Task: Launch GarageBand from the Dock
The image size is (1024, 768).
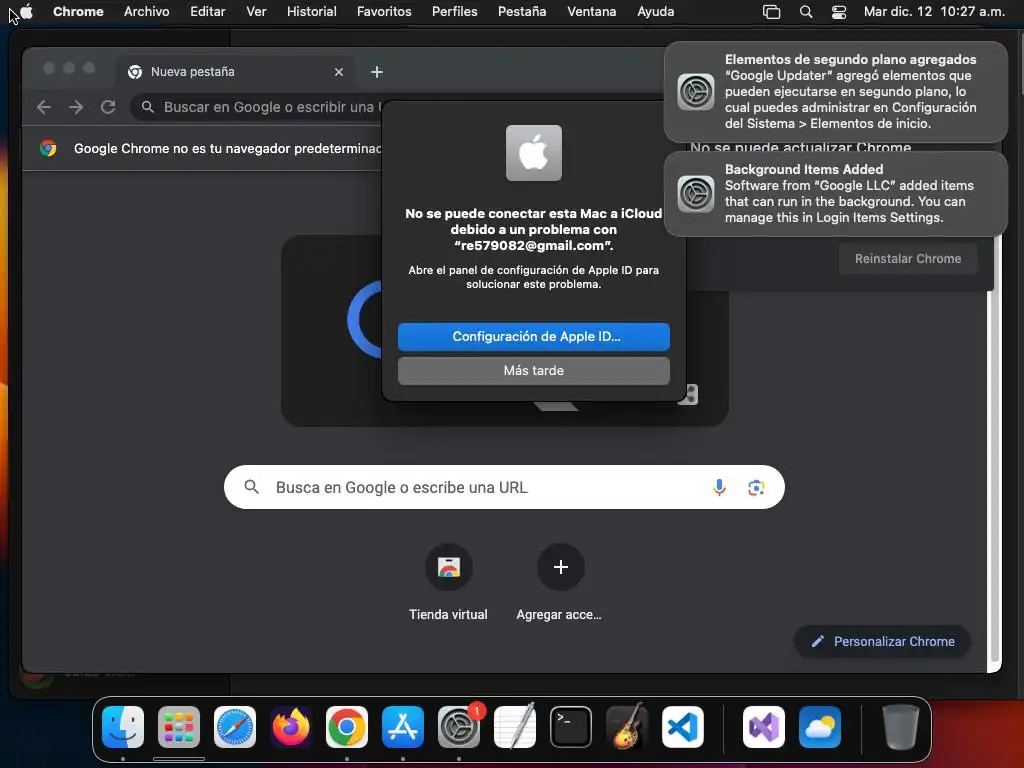Action: coord(627,727)
